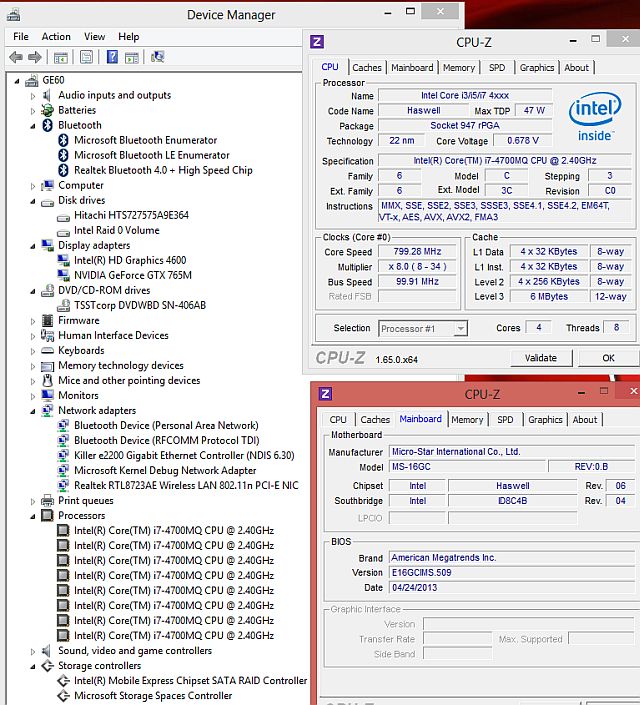The width and height of the screenshot is (640, 705).
Task: Switch to Memory tab in upper CPU-Z window
Action: tap(459, 67)
